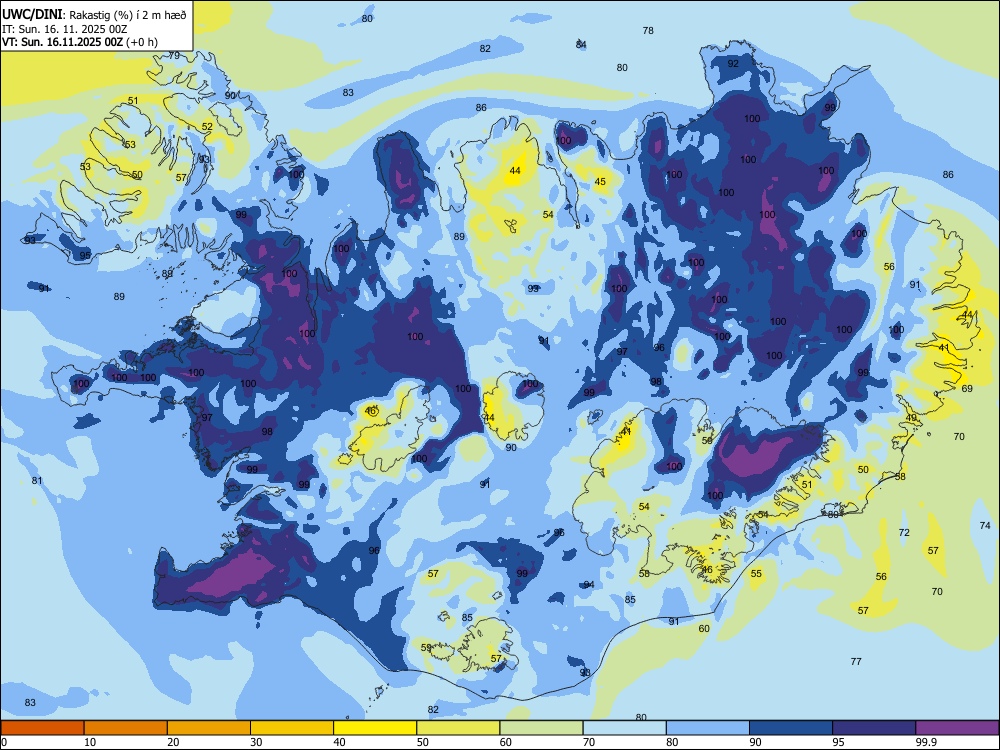1000x750 pixels.
Task: Click the legend label '95'
Action: tap(838, 742)
